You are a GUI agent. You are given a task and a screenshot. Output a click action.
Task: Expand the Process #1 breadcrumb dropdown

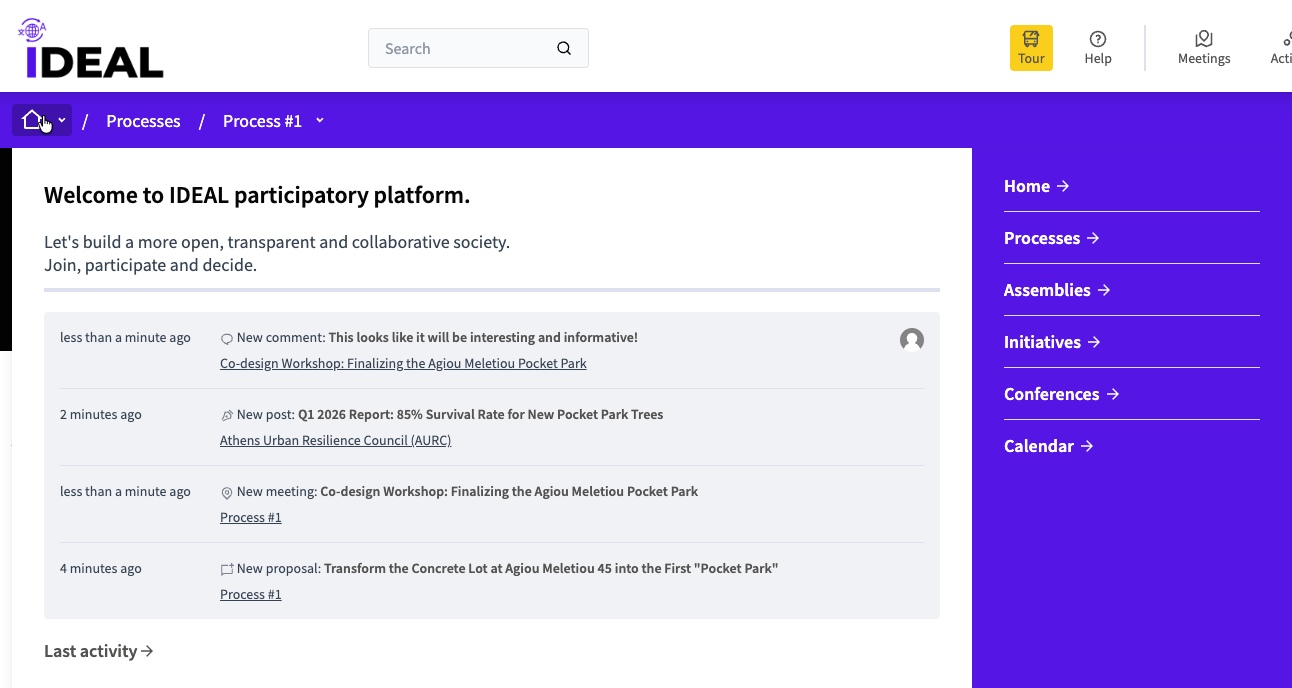click(x=320, y=120)
